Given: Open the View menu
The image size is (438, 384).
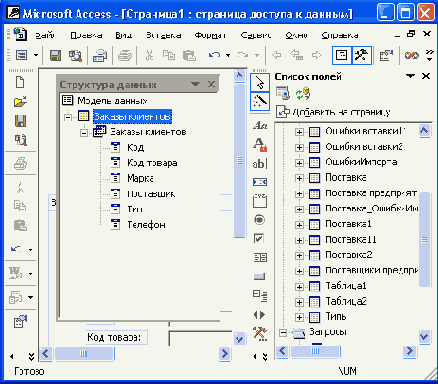Looking at the screenshot, I should (x=124, y=35).
